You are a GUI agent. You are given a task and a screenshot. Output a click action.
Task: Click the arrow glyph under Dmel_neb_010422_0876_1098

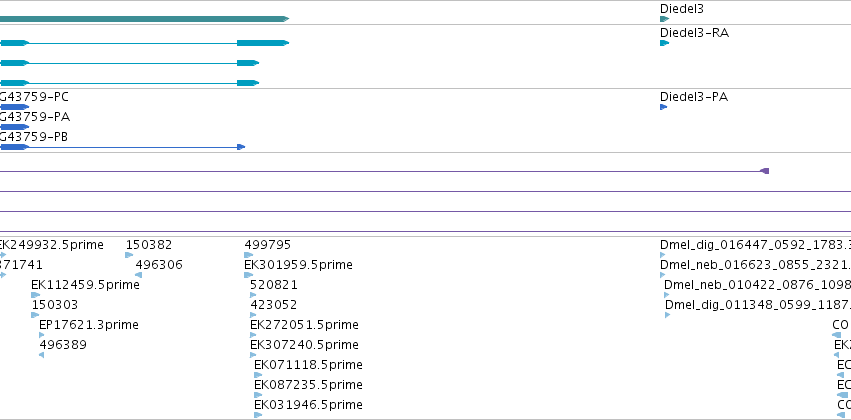tap(666, 295)
